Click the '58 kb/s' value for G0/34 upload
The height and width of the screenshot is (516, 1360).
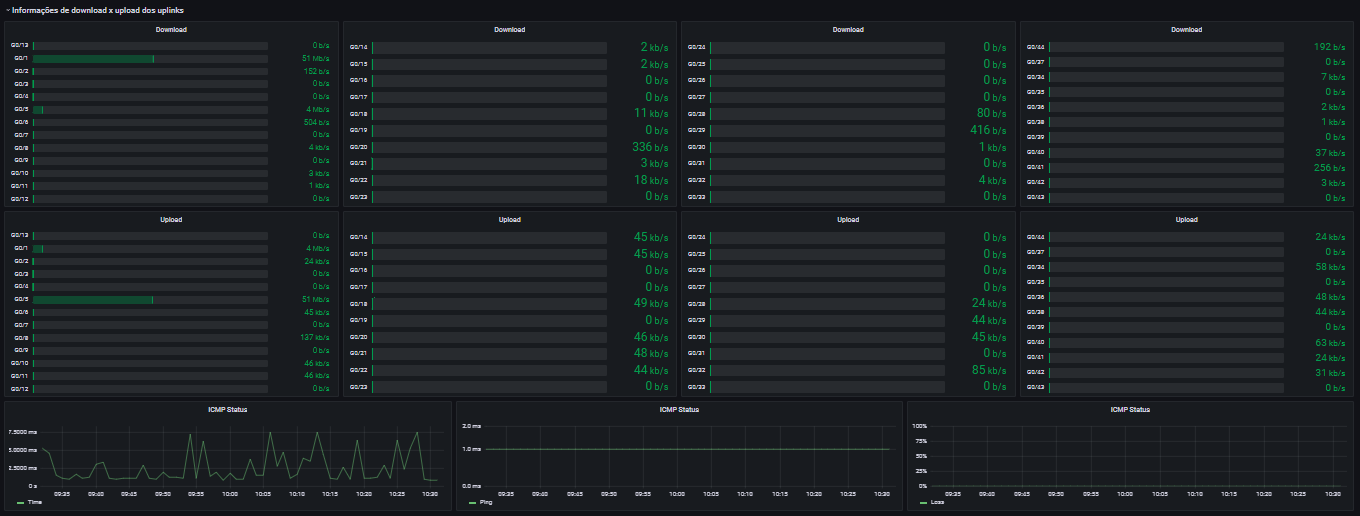[x=1331, y=267]
